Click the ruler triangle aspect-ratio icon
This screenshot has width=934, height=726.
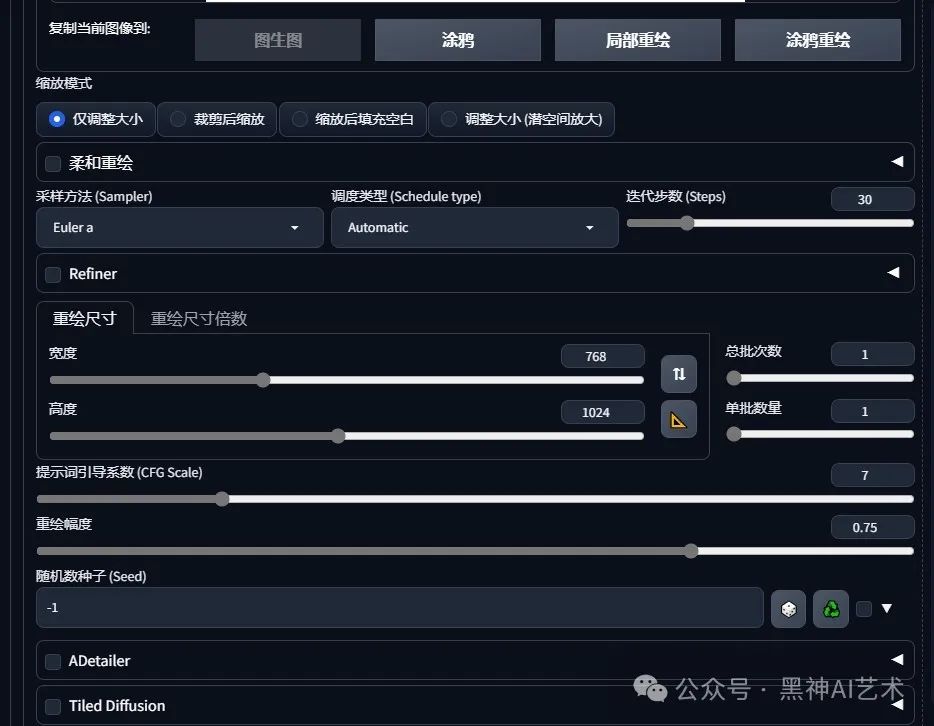678,420
